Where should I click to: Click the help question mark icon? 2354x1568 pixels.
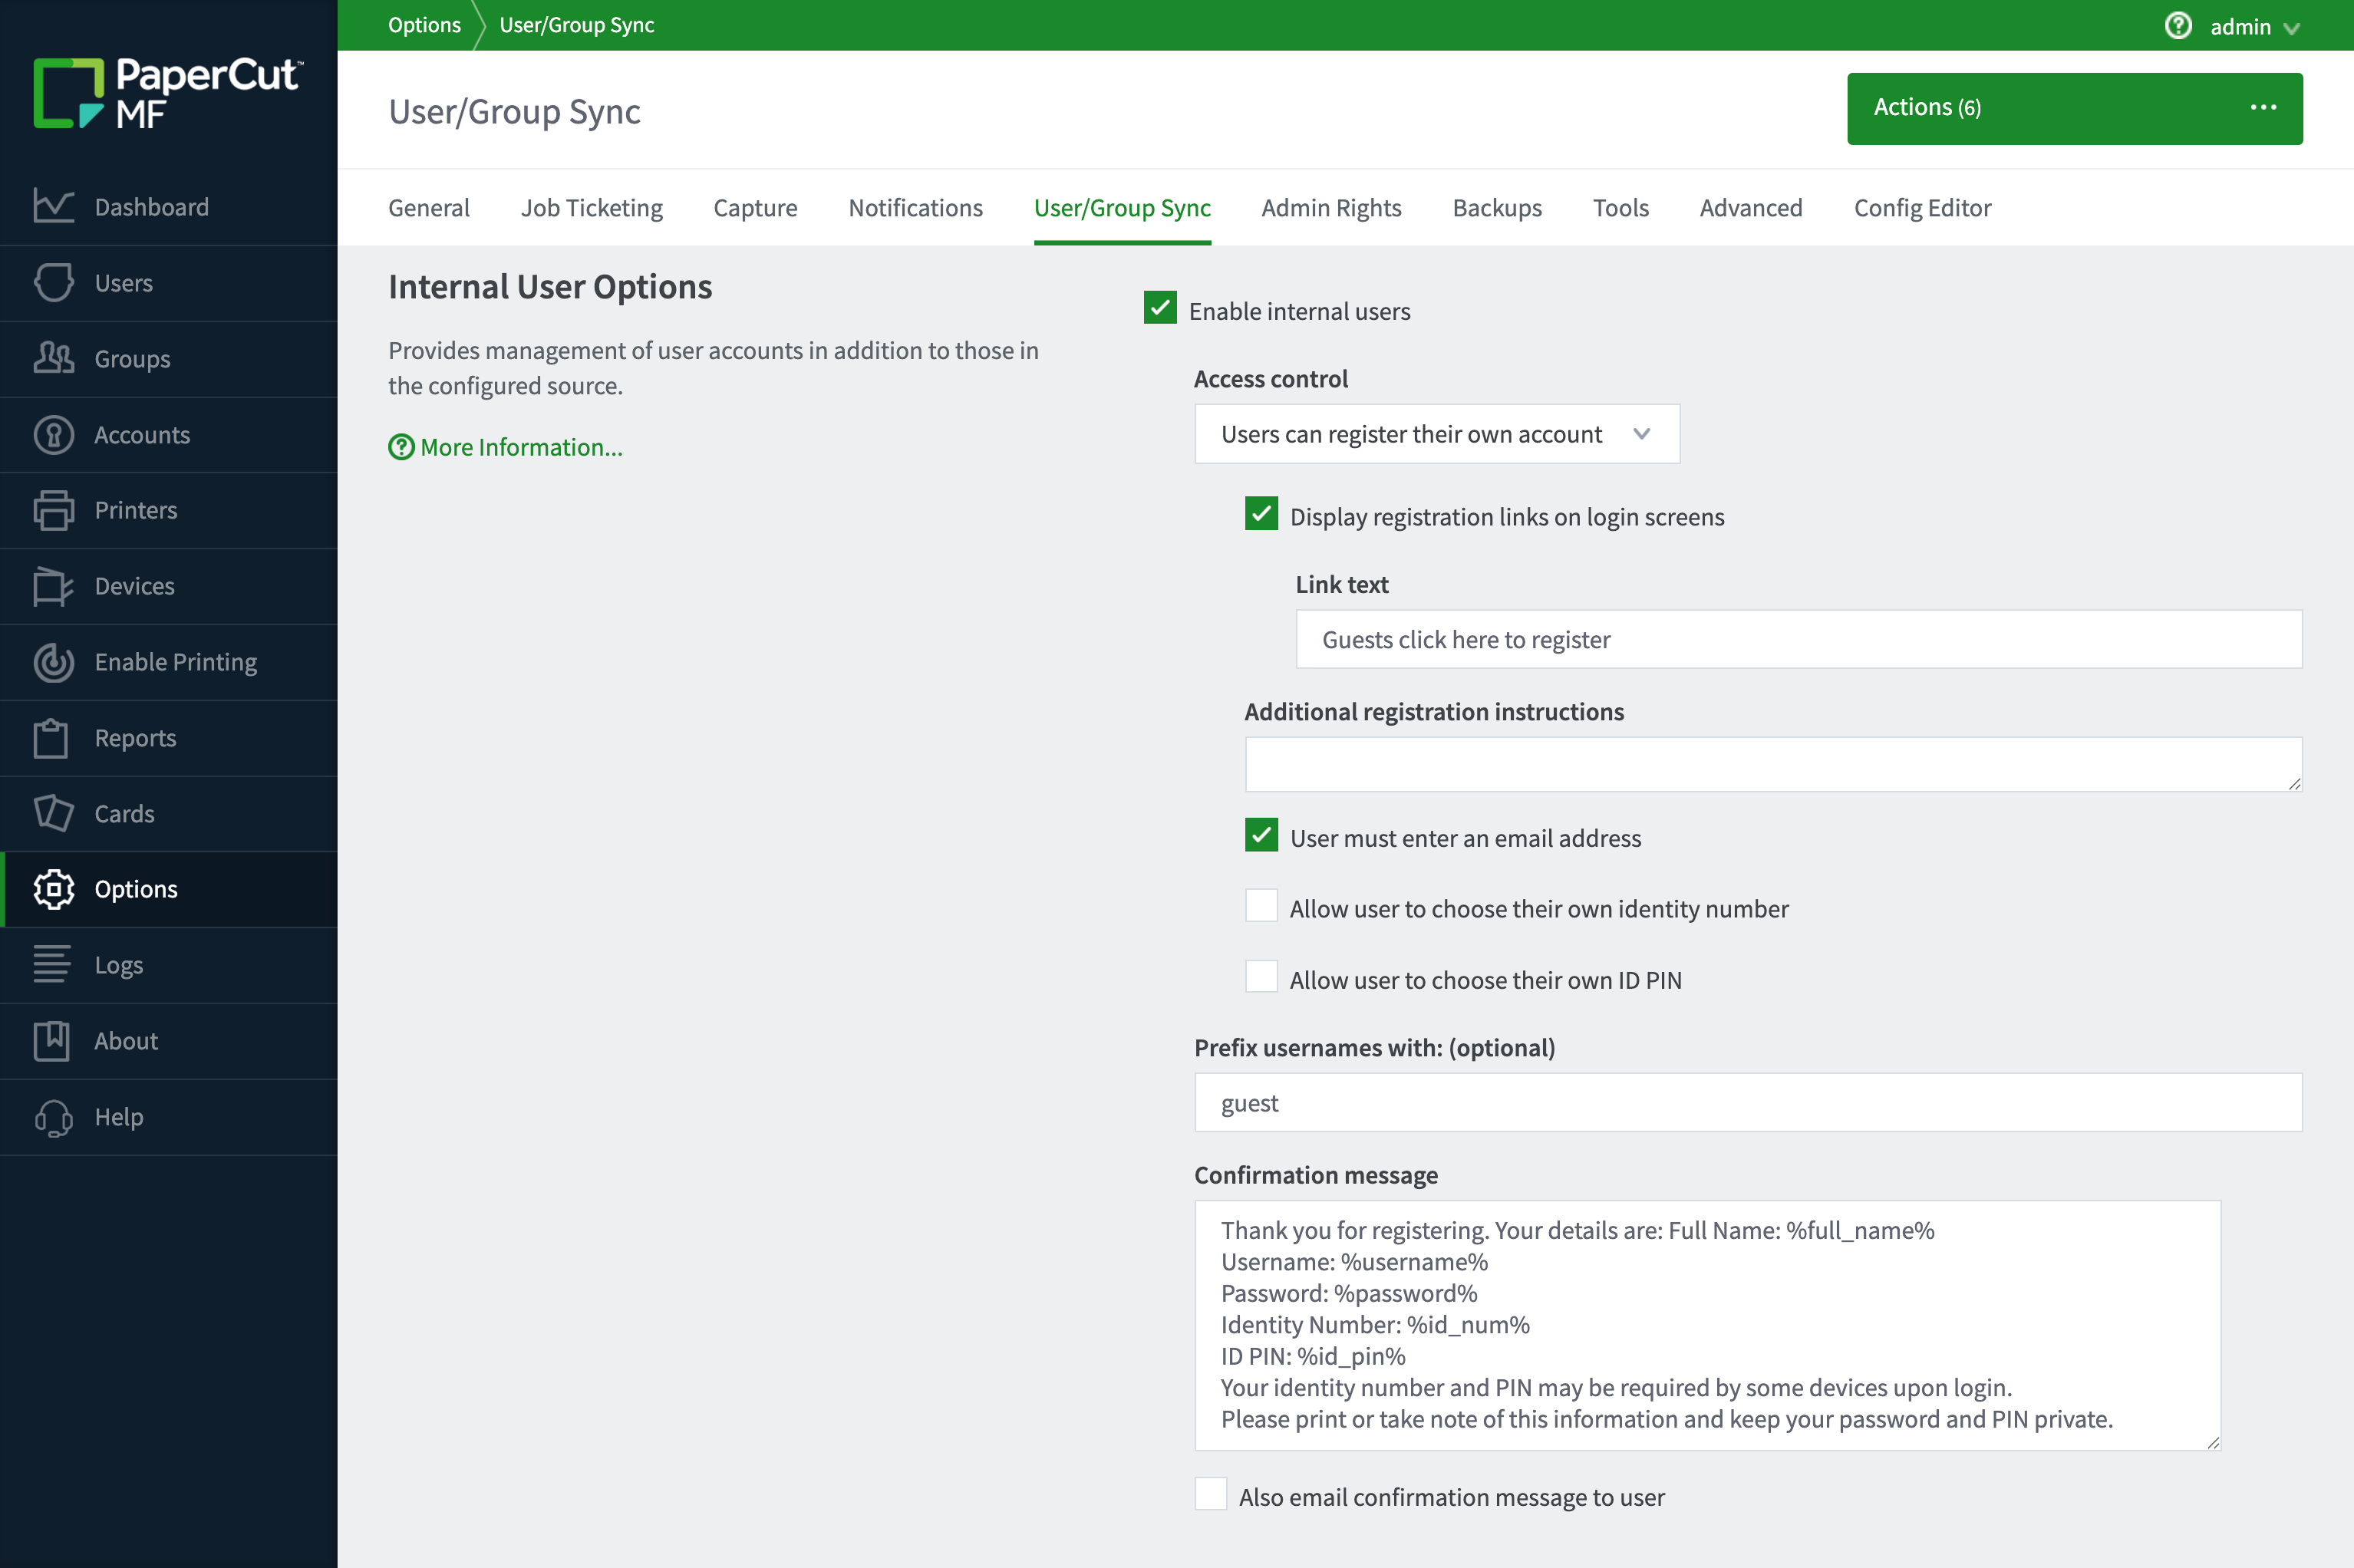point(2177,25)
